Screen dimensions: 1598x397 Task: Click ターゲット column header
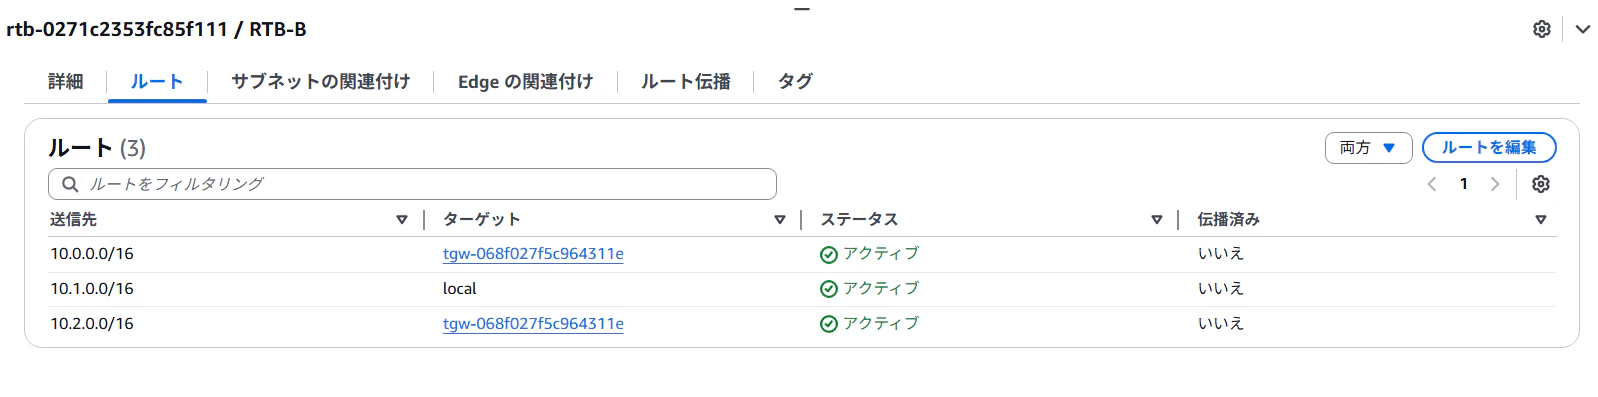pyautogui.click(x=482, y=220)
